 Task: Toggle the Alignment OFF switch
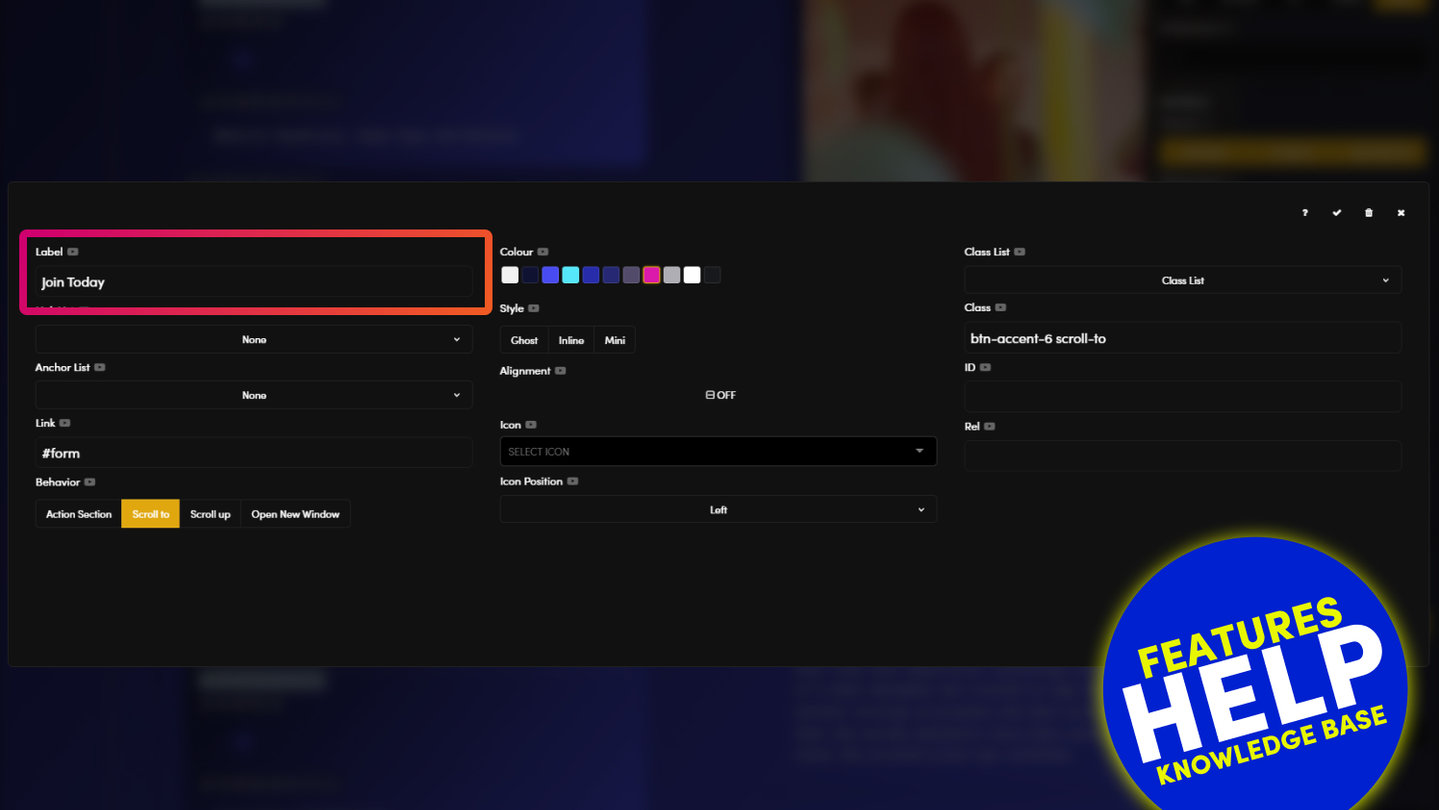pyautogui.click(x=720, y=395)
